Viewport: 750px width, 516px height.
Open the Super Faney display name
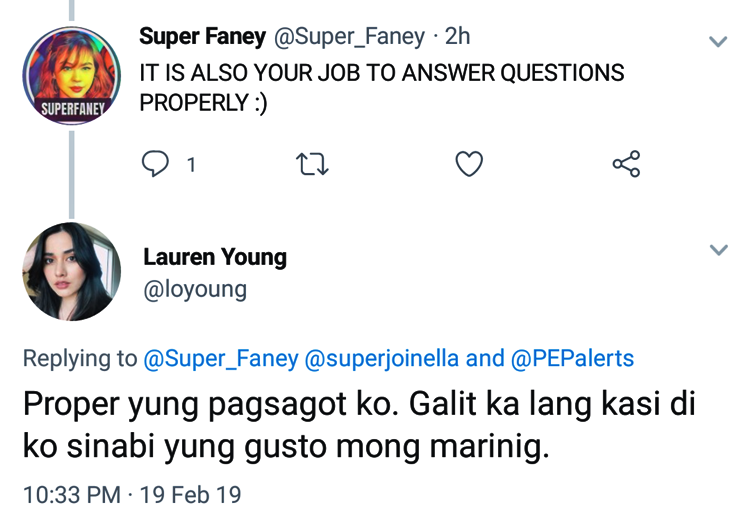[202, 37]
